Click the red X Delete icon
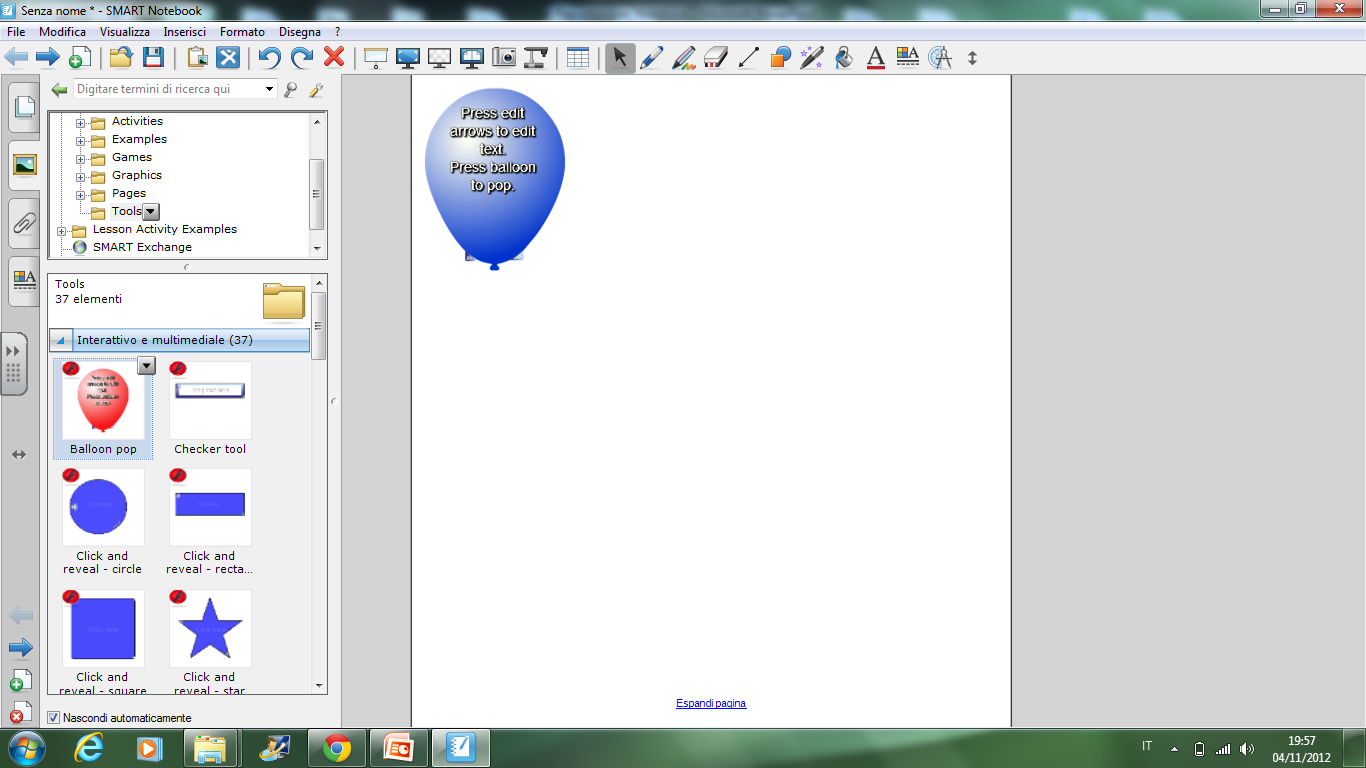This screenshot has height=768, width=1366. pos(334,57)
